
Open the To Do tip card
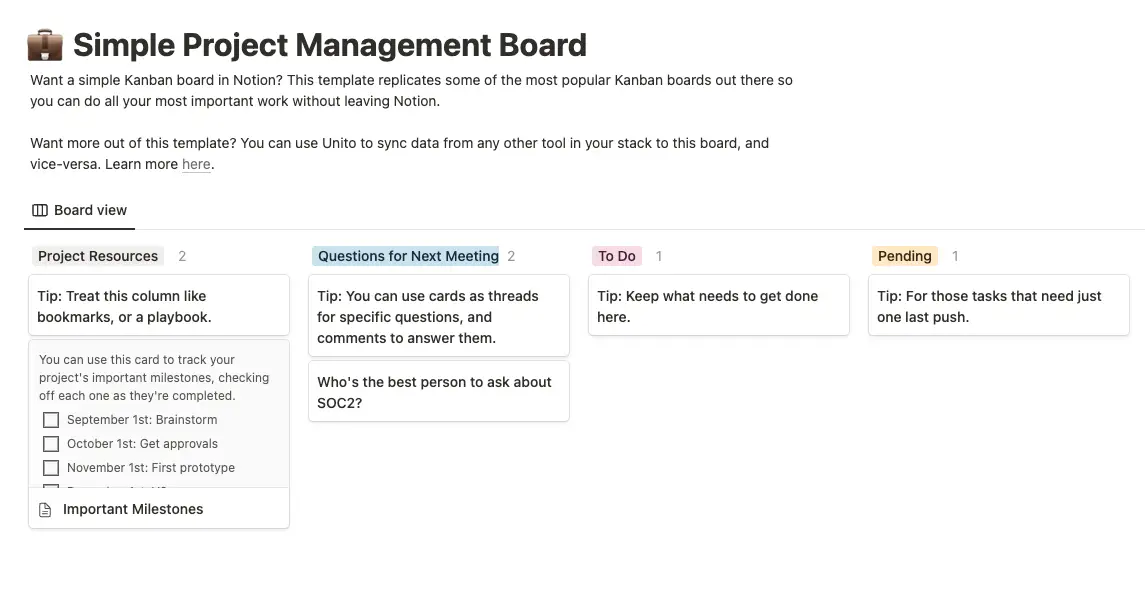coord(719,305)
